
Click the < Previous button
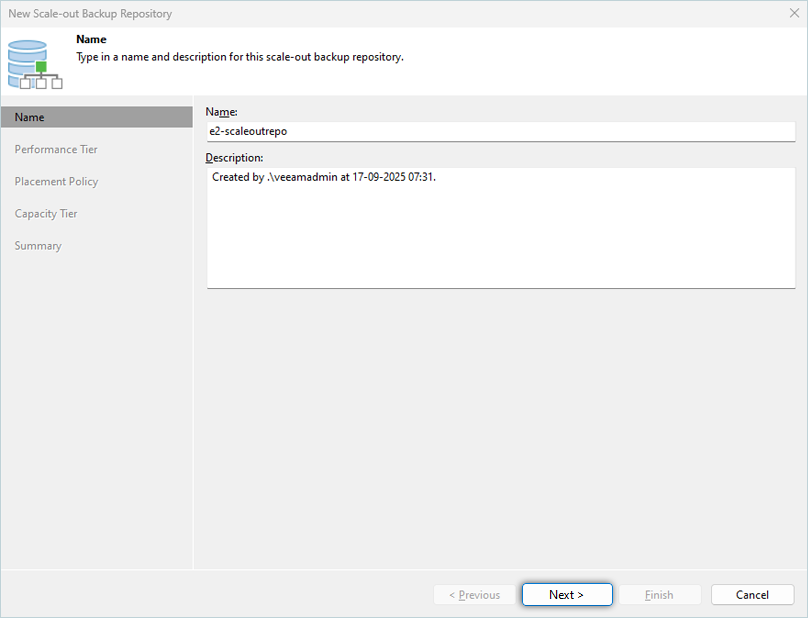[474, 595]
